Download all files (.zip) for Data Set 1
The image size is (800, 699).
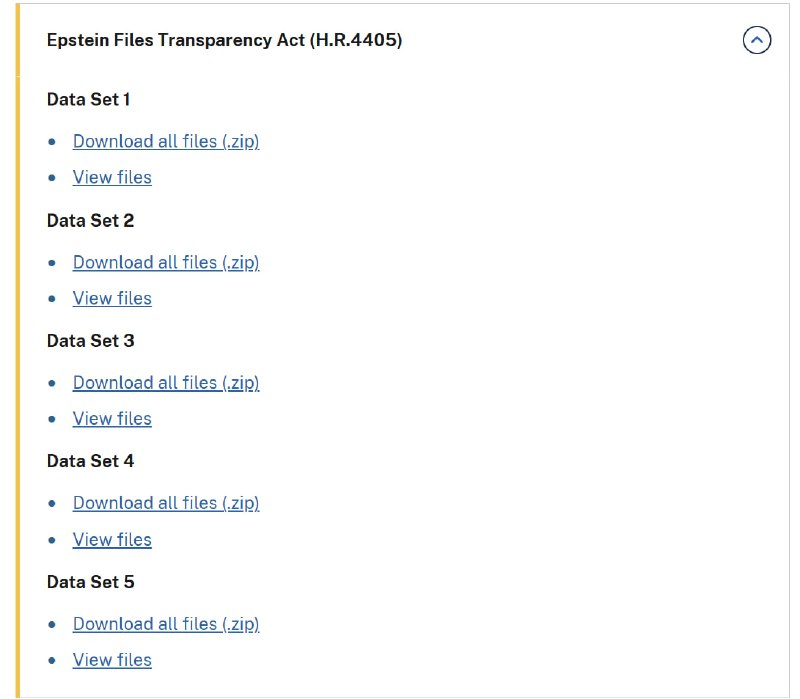(166, 141)
